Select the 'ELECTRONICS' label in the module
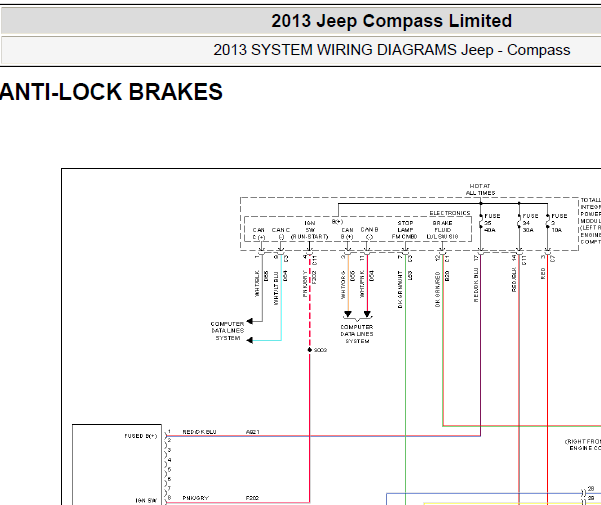This screenshot has width=601, height=505. [x=450, y=213]
